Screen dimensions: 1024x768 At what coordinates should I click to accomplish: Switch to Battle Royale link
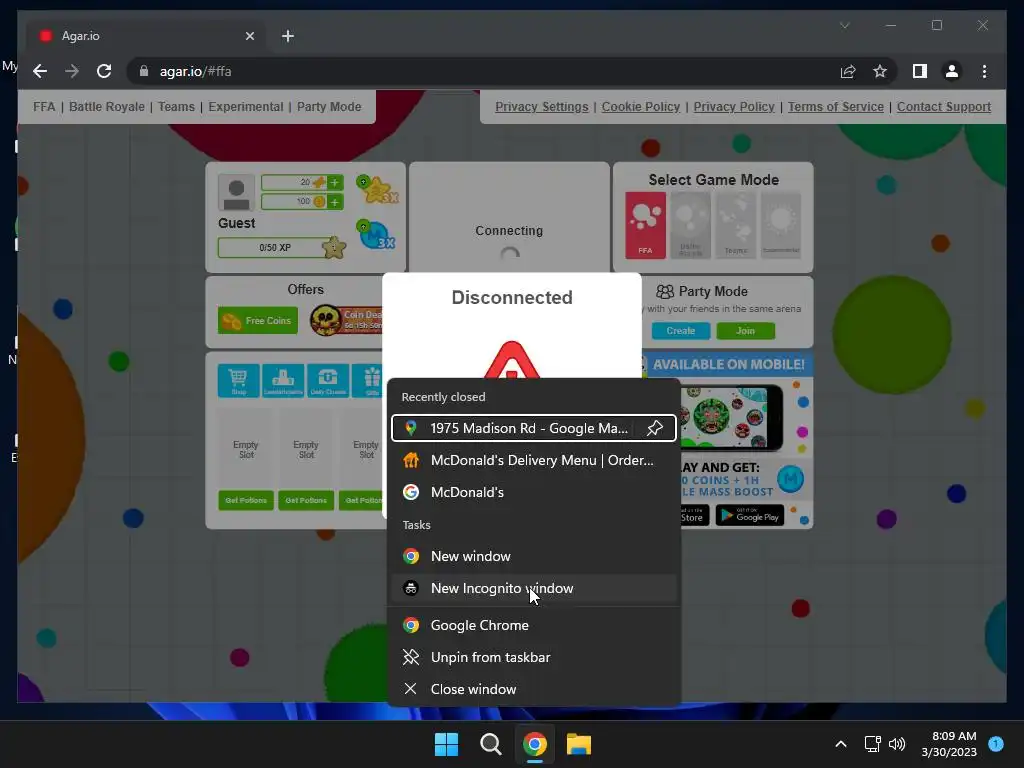click(x=106, y=106)
